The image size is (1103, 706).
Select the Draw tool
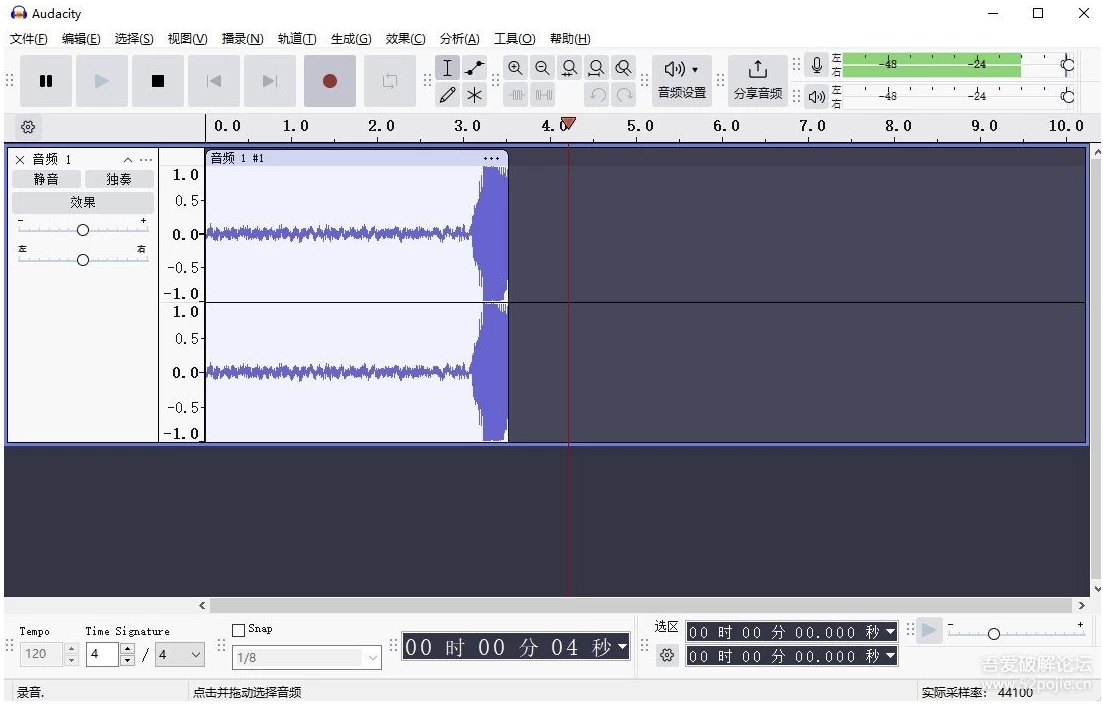447,95
